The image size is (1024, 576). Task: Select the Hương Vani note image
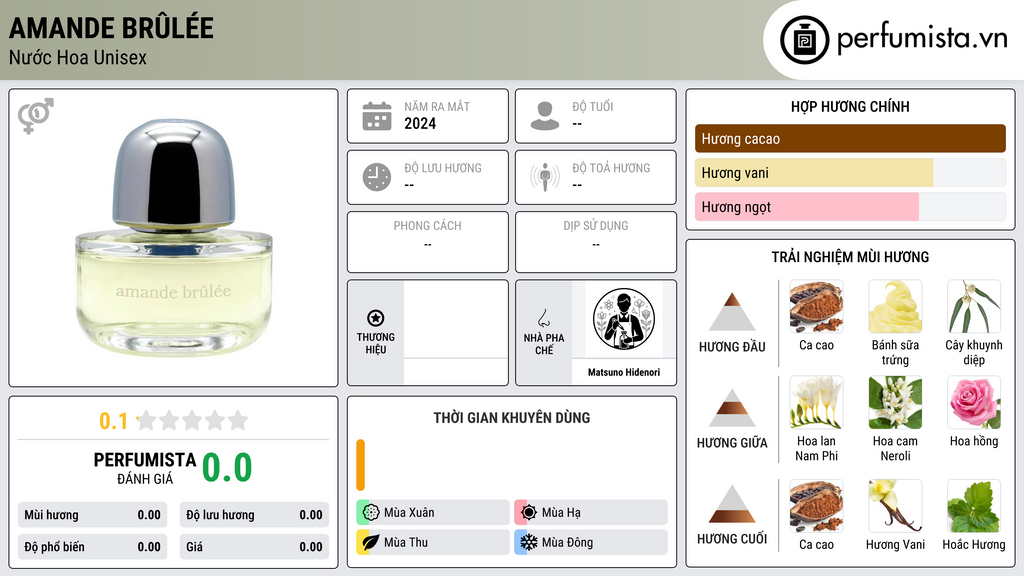pyautogui.click(x=895, y=505)
